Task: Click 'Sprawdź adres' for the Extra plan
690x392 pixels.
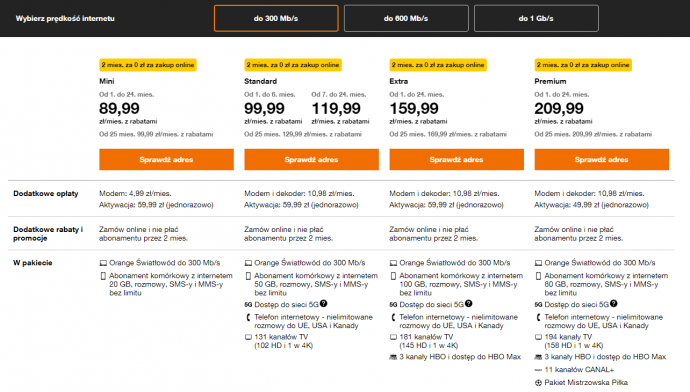Action: (x=456, y=159)
